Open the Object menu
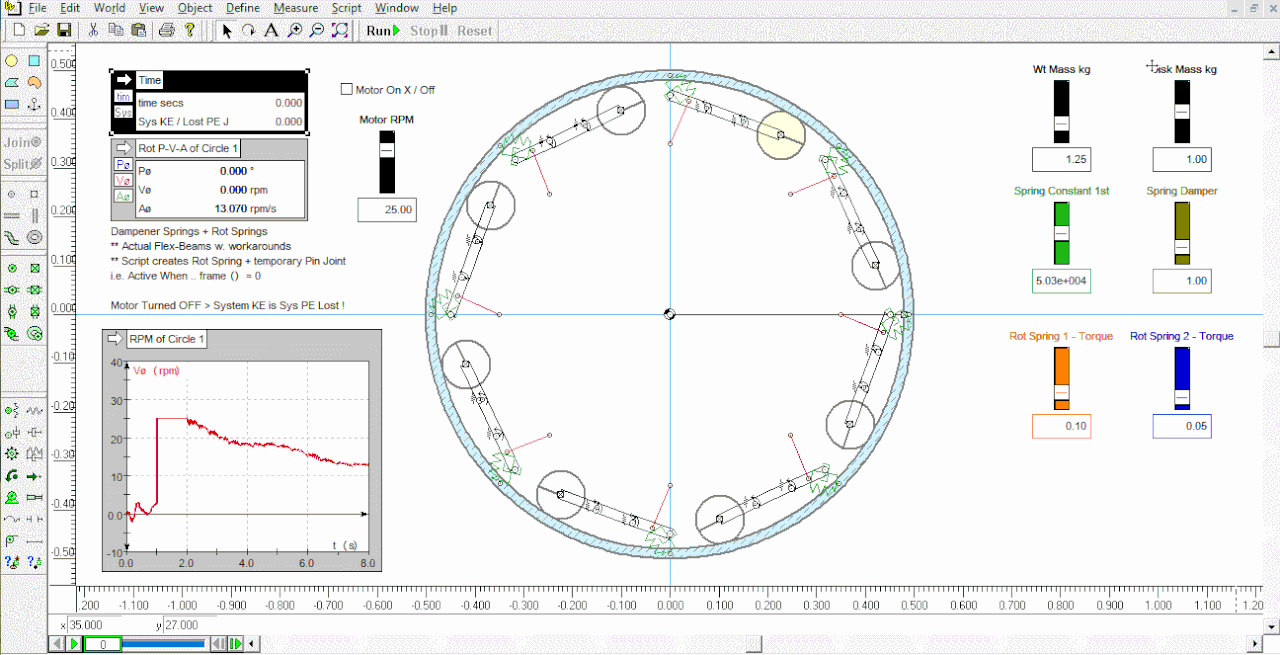The width and height of the screenshot is (1280, 655). click(195, 8)
